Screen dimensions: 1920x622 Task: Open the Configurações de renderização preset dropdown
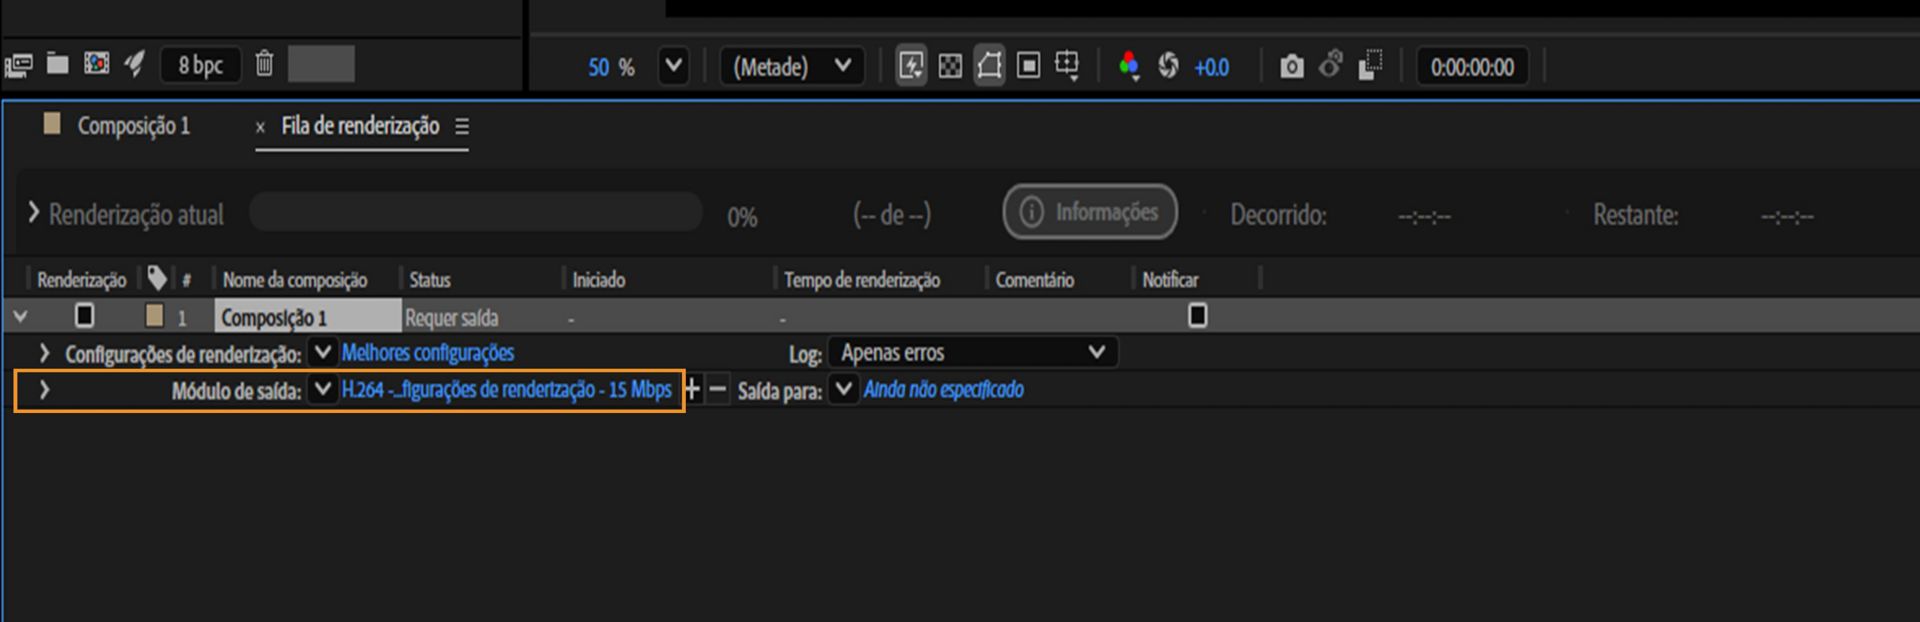(x=322, y=352)
